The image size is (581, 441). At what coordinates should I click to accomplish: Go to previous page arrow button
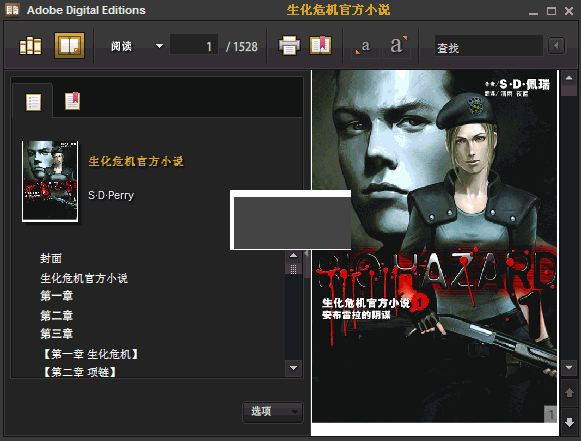tap(569, 392)
